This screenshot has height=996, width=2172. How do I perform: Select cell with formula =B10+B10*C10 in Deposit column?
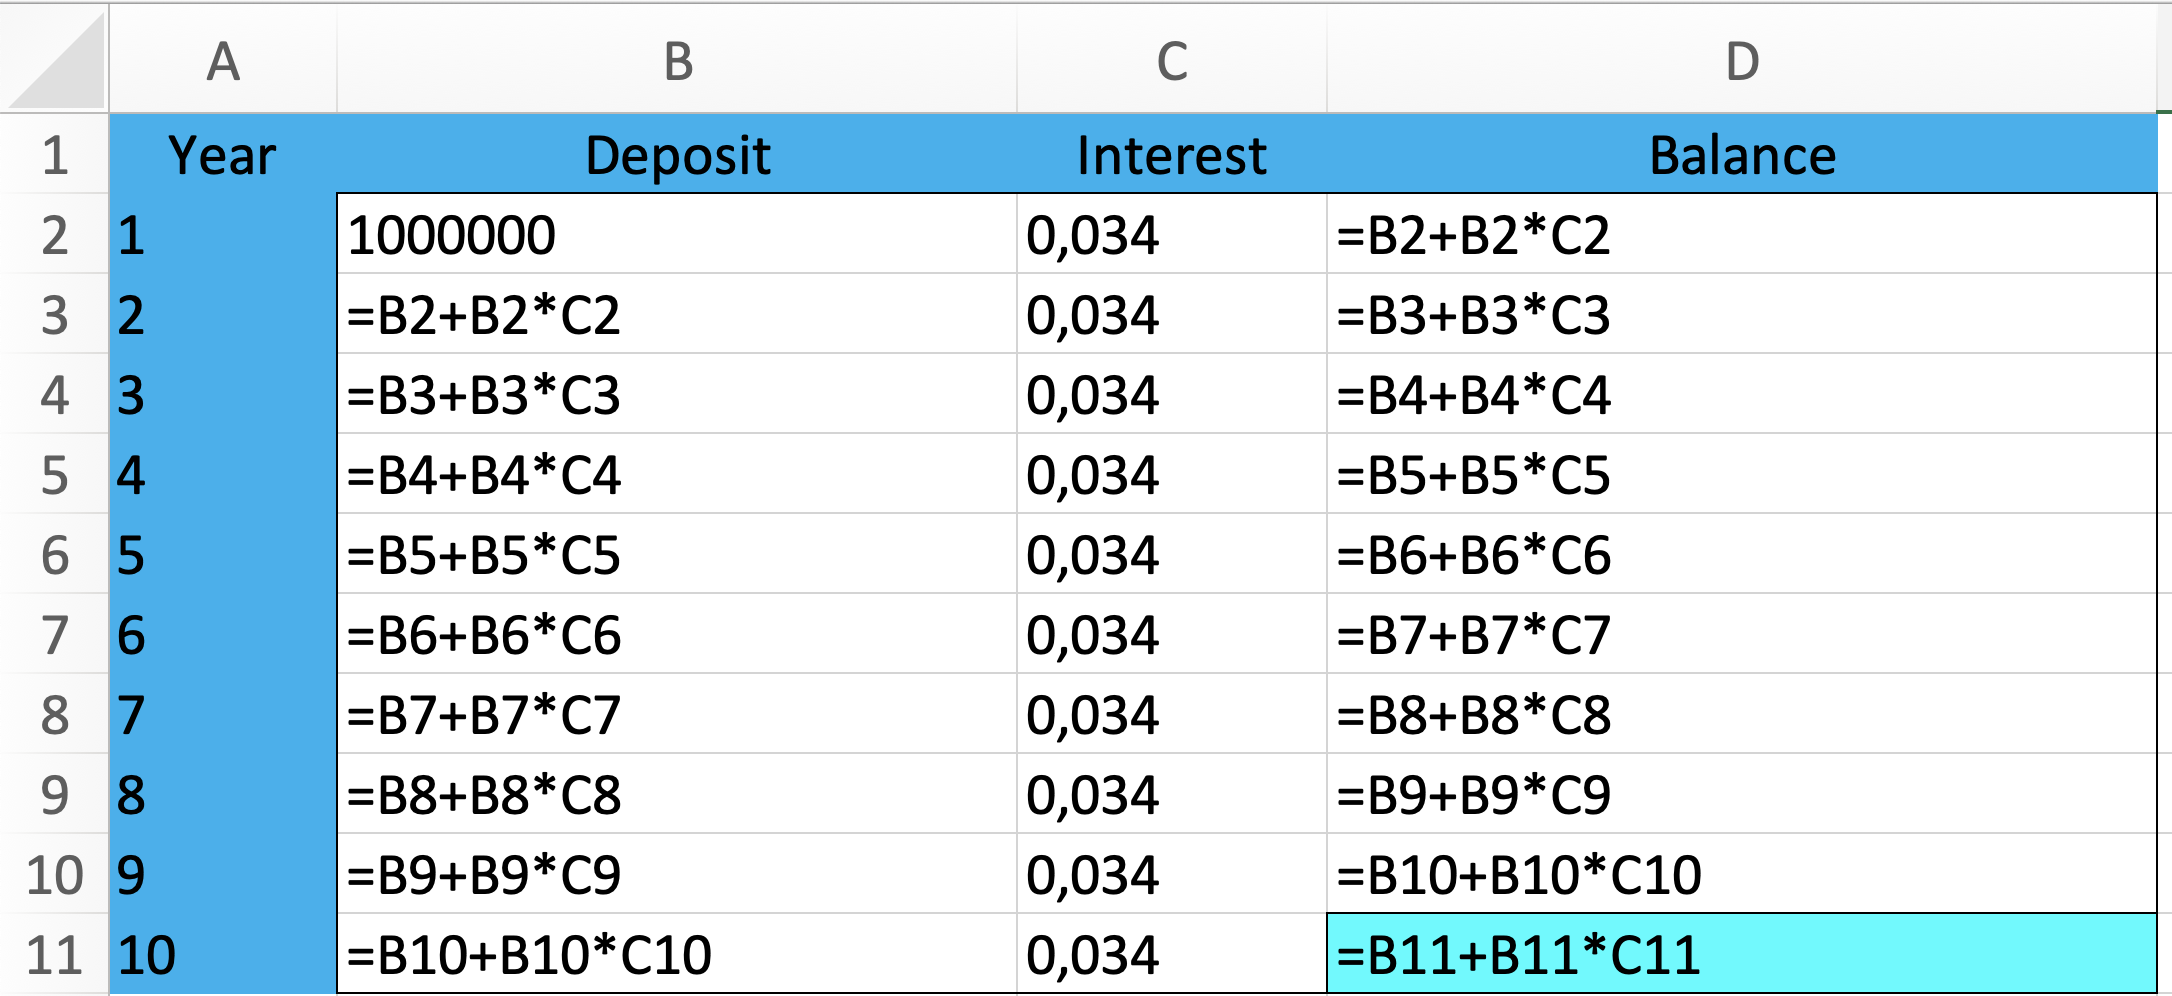coord(677,954)
